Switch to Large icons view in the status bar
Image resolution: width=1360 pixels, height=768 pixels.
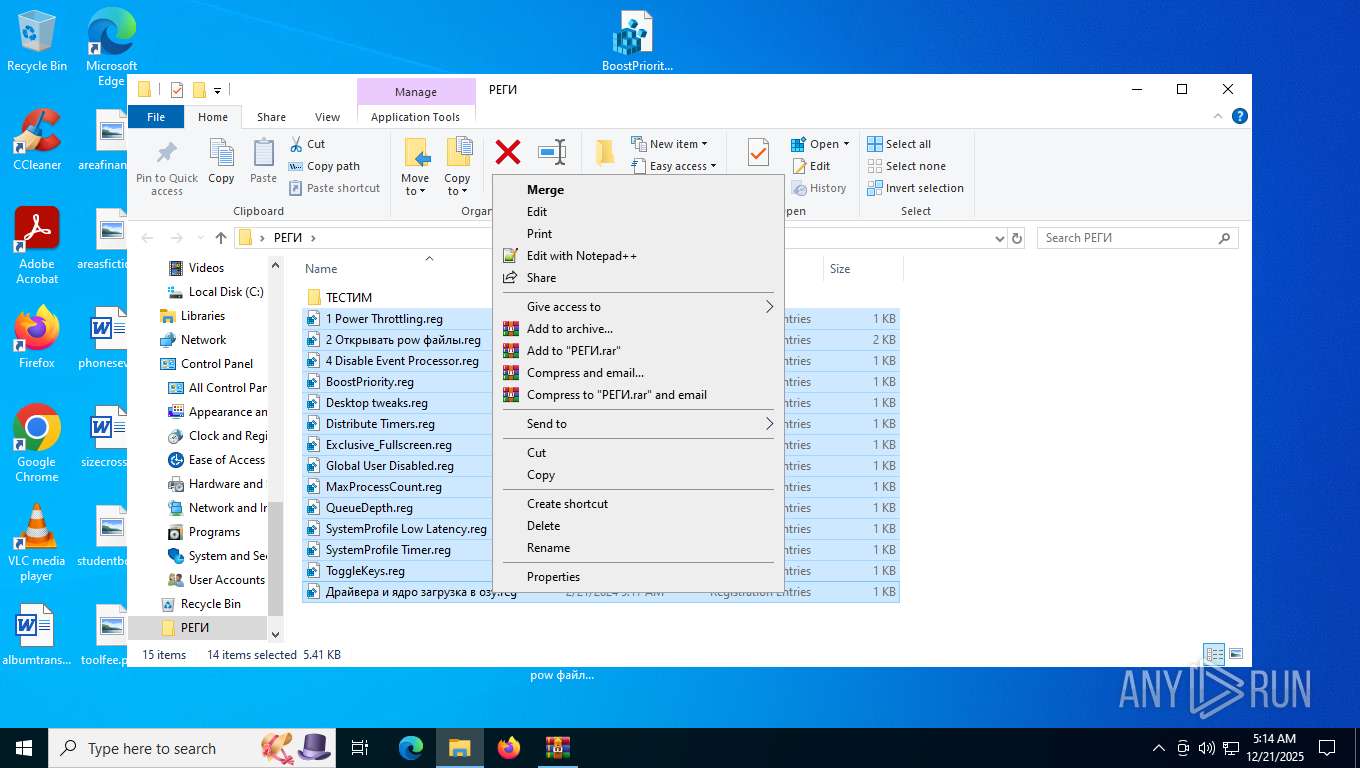[x=1236, y=654]
